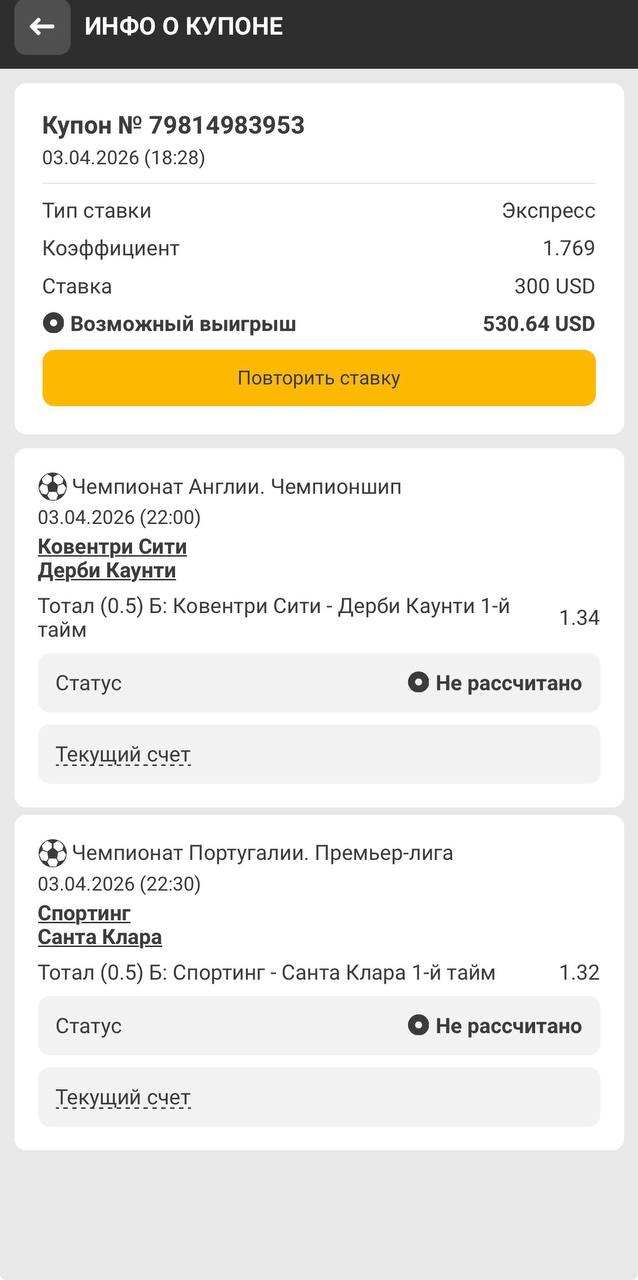Click the 530.64 USD possible winnings amount
This screenshot has width=638, height=1280.
tap(538, 324)
